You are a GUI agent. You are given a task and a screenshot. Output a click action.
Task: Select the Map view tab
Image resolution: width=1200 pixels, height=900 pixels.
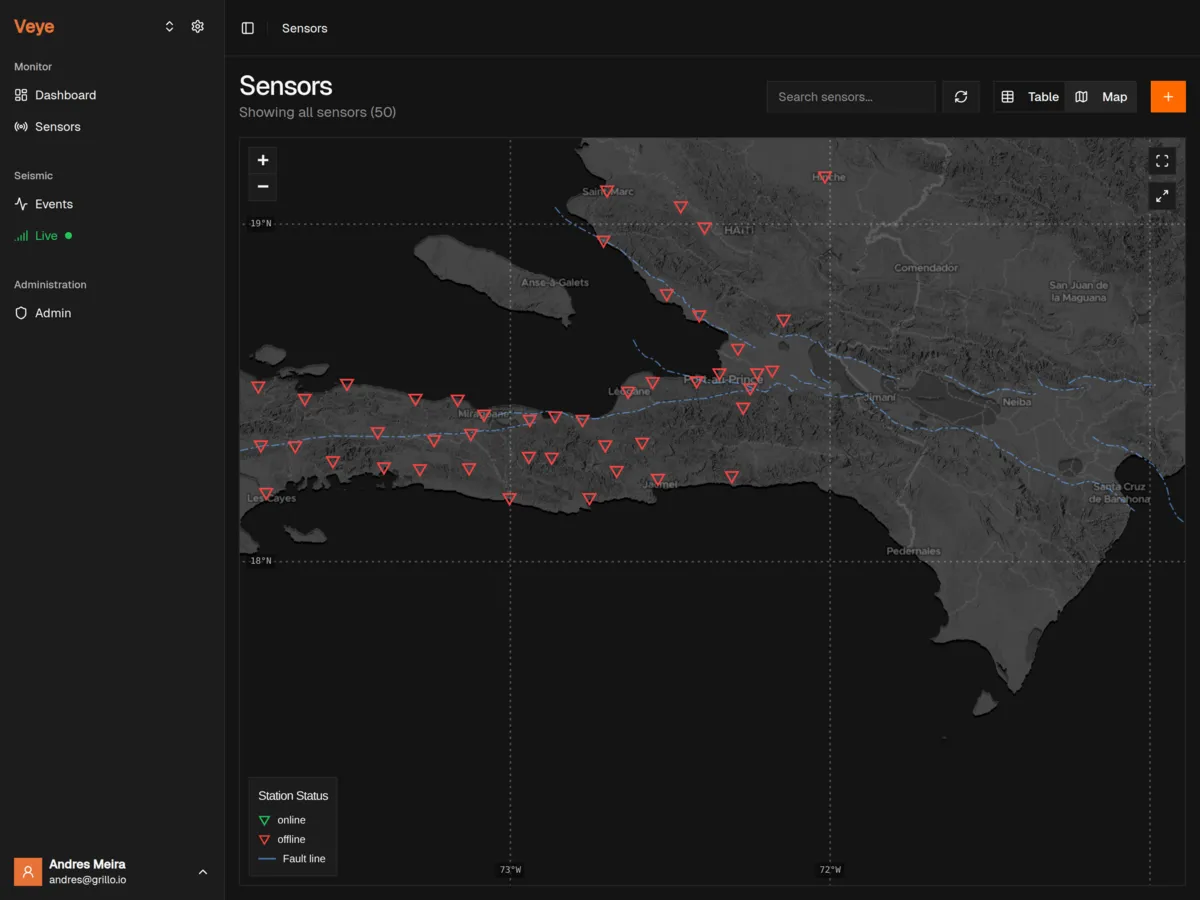coord(1103,96)
